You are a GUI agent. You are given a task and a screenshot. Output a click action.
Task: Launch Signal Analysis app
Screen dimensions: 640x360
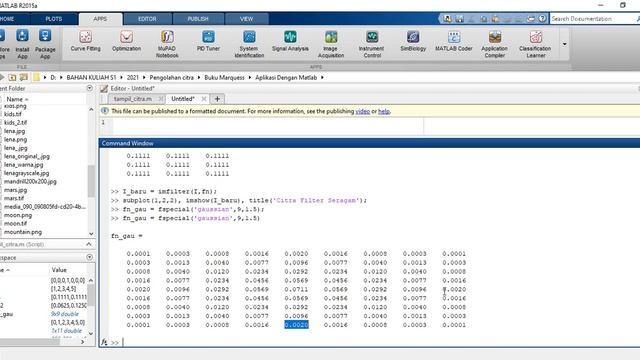[x=290, y=41]
